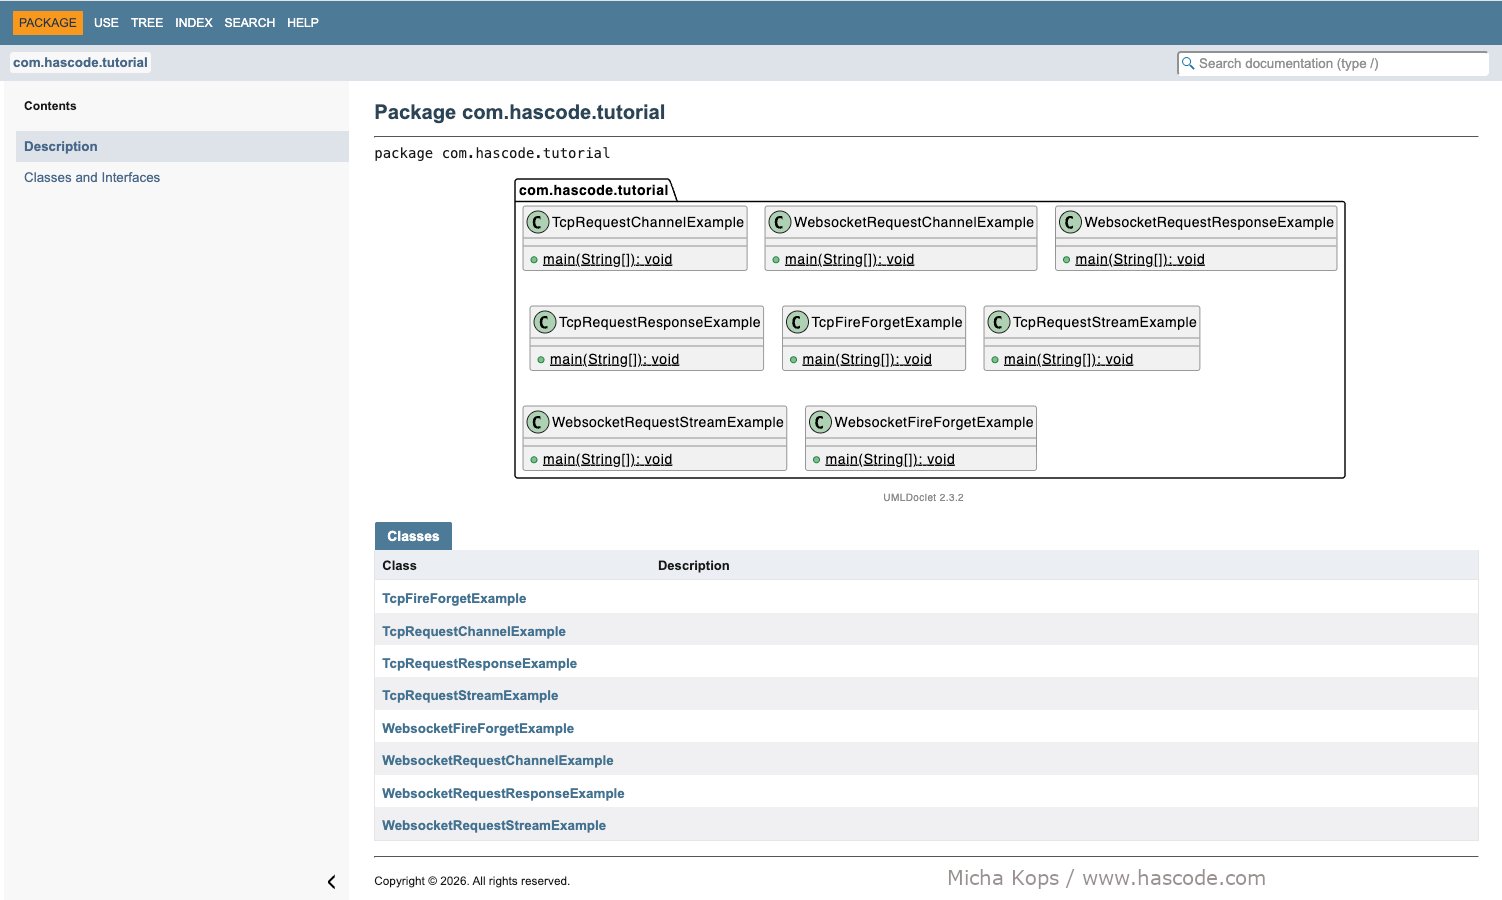Open the TcpFireForgetExample class link
The width and height of the screenshot is (1502, 900).
(x=454, y=598)
